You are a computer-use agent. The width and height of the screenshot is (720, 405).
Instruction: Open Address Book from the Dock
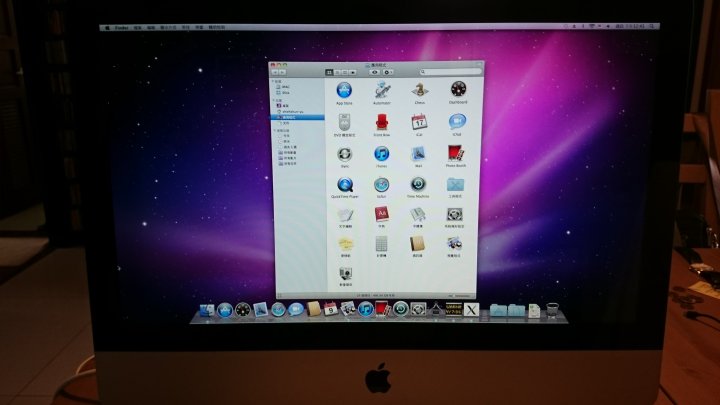click(313, 309)
